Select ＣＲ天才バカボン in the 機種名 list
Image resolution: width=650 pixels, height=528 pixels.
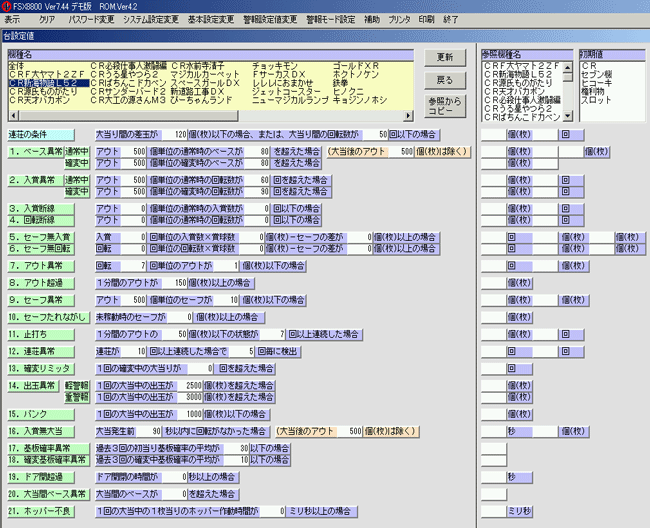pos(39,100)
